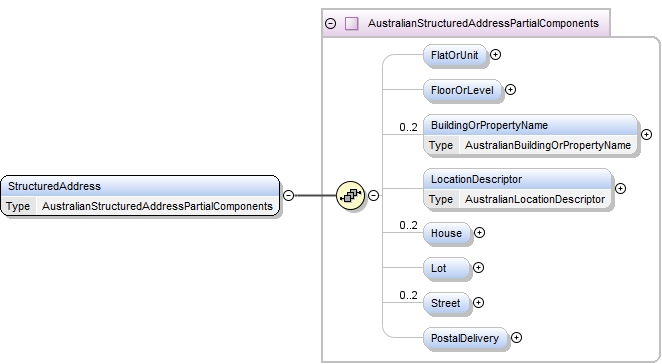Screen dimensions: 662x364
Task: Select the StructuredAddress element node
Action: [x=140, y=196]
